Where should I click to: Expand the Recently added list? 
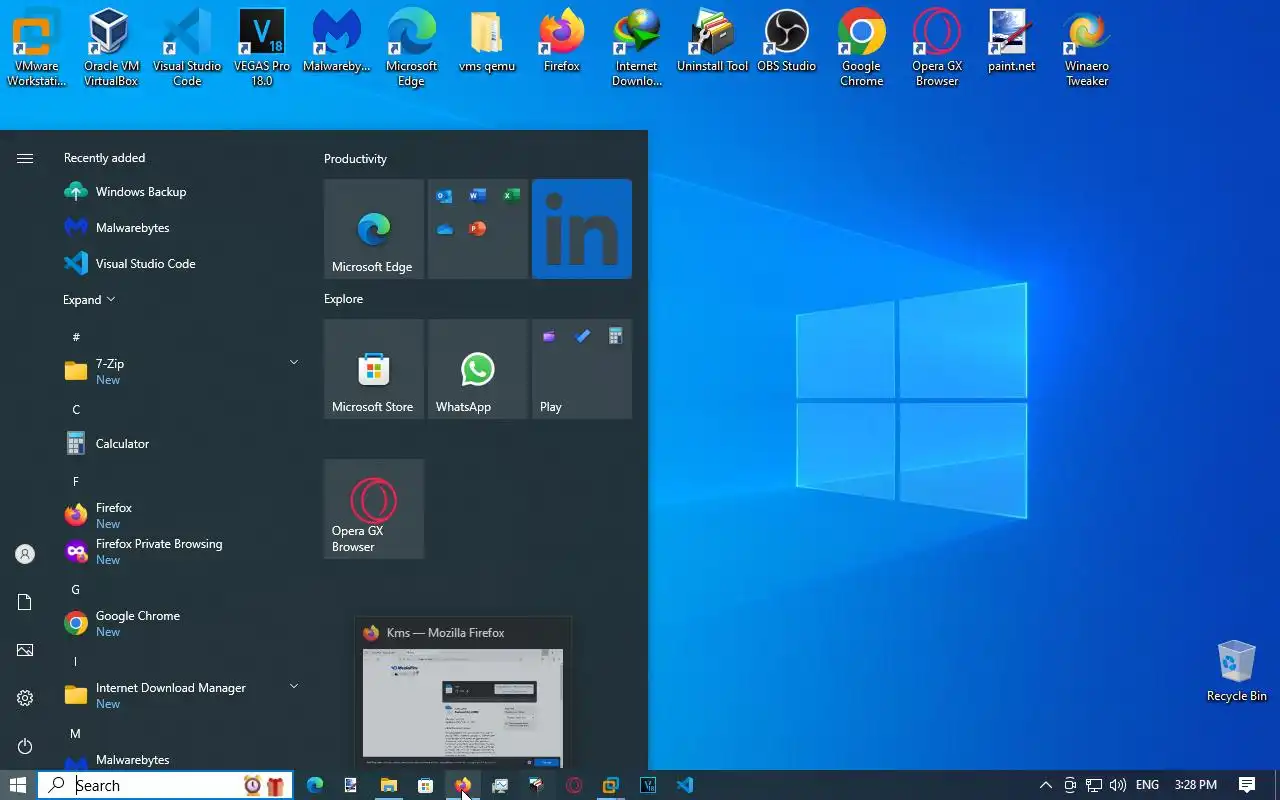pos(89,300)
